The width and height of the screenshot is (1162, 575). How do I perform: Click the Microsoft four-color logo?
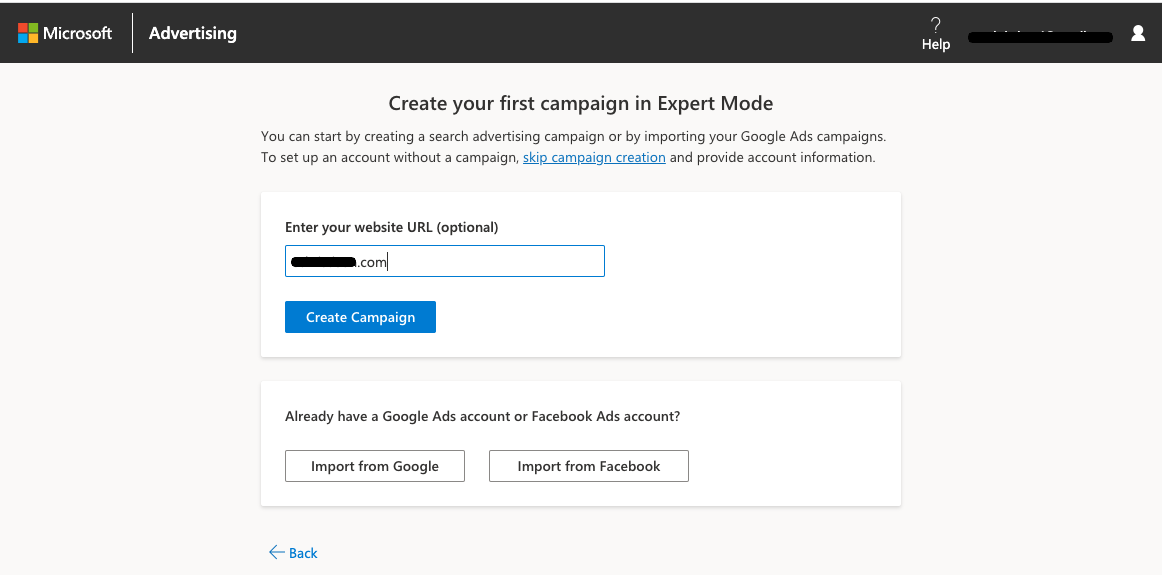point(28,33)
